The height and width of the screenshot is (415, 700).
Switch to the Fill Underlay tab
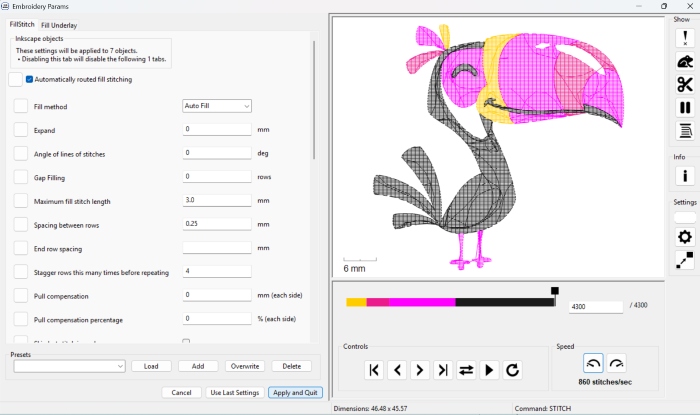(59, 25)
